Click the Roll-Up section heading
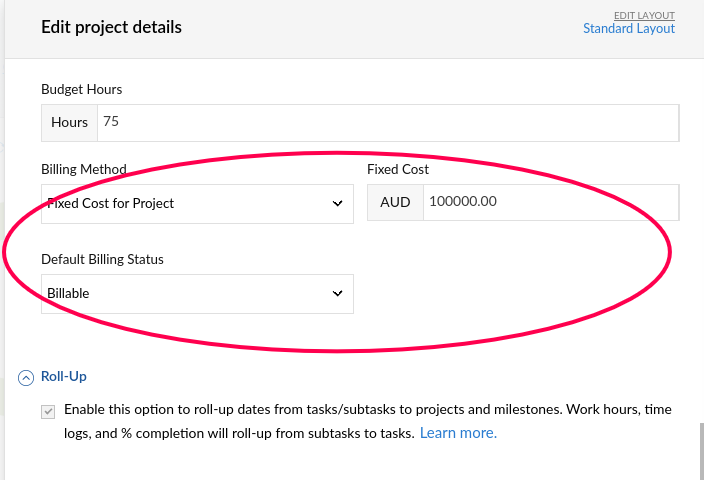Image resolution: width=704 pixels, height=480 pixels. point(63,377)
